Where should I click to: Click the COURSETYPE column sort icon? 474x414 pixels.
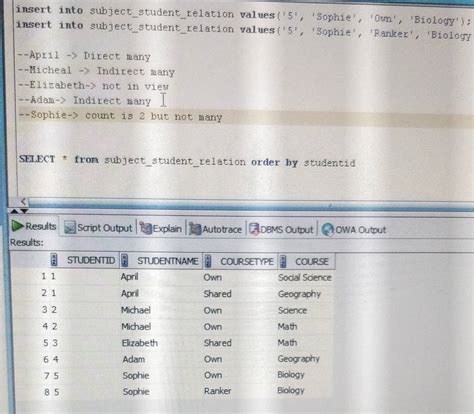208,261
